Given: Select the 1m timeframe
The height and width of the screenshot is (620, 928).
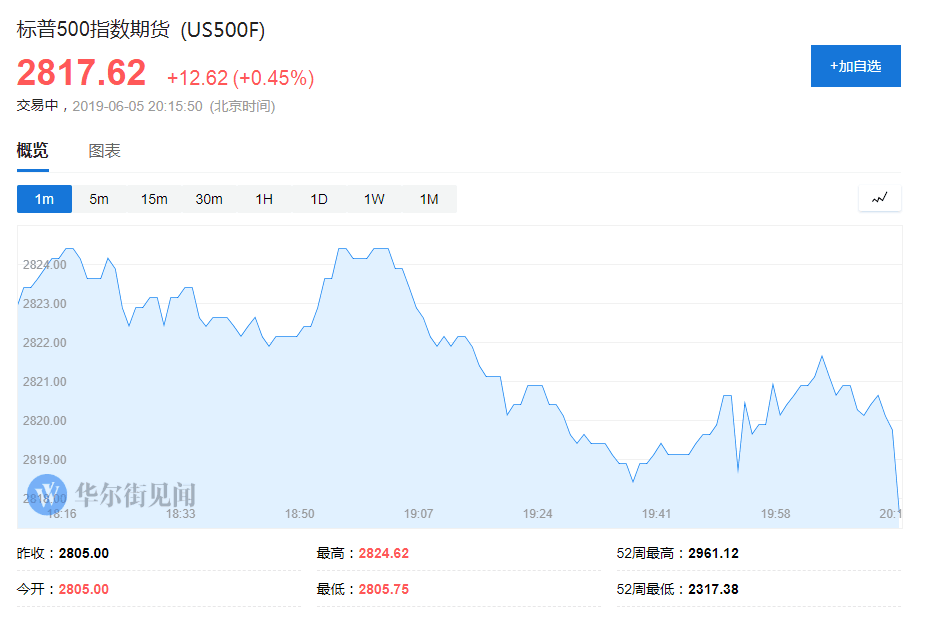Looking at the screenshot, I should click(x=44, y=199).
